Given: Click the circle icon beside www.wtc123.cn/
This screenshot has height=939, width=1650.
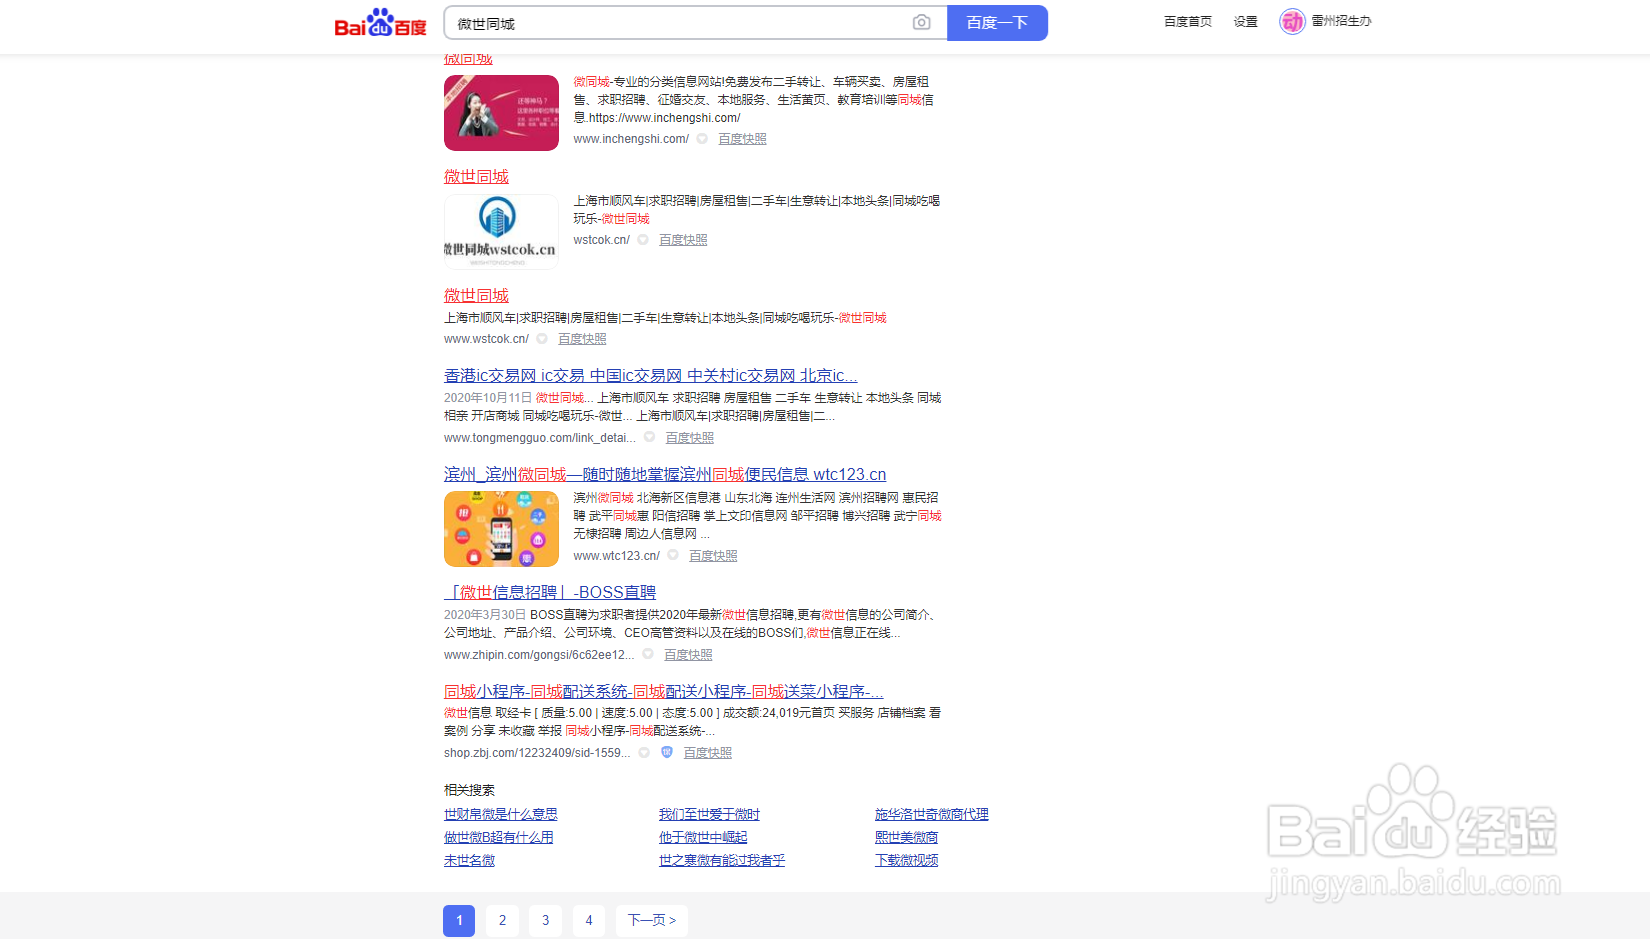Looking at the screenshot, I should (673, 555).
